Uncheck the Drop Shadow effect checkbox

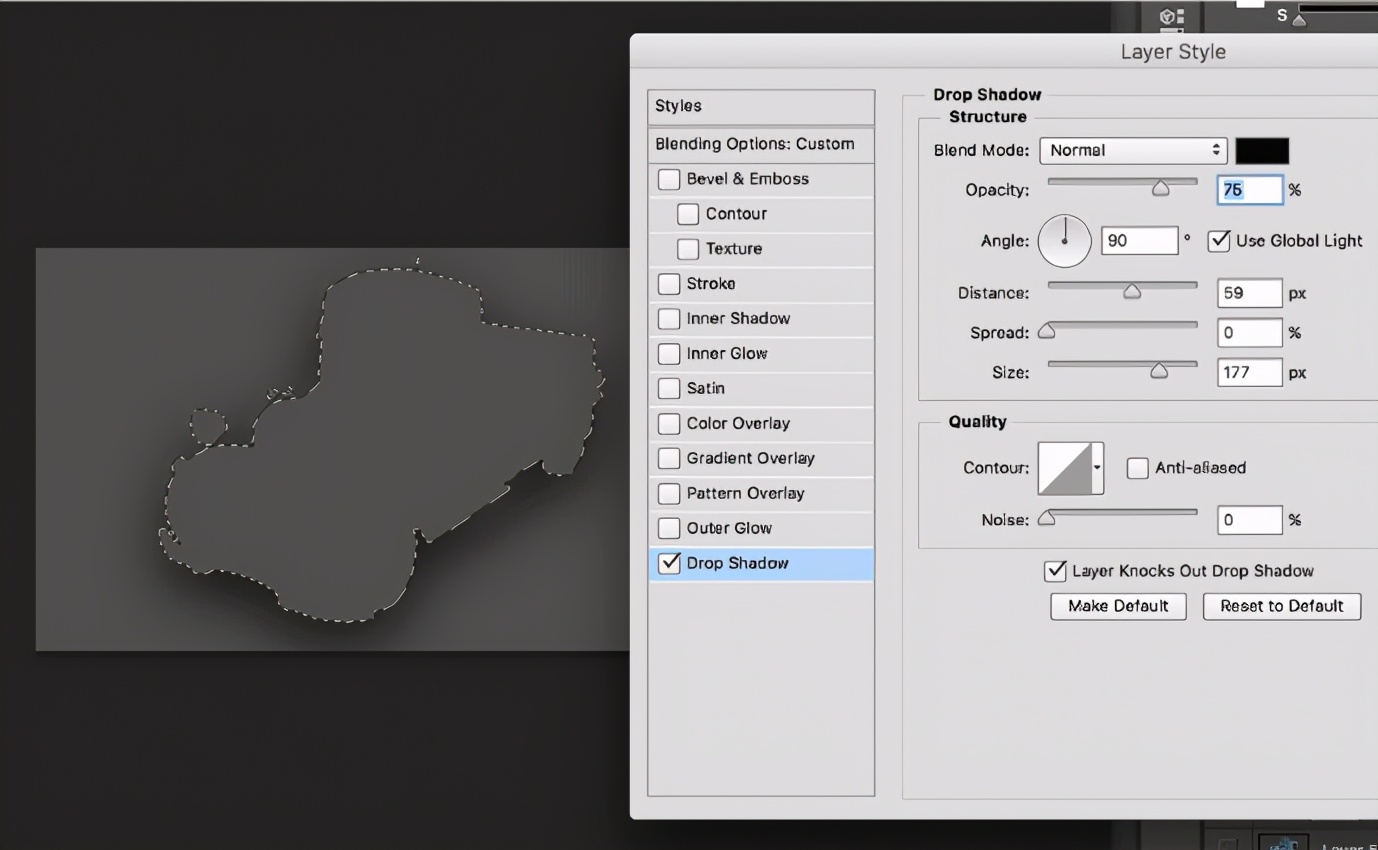(669, 564)
